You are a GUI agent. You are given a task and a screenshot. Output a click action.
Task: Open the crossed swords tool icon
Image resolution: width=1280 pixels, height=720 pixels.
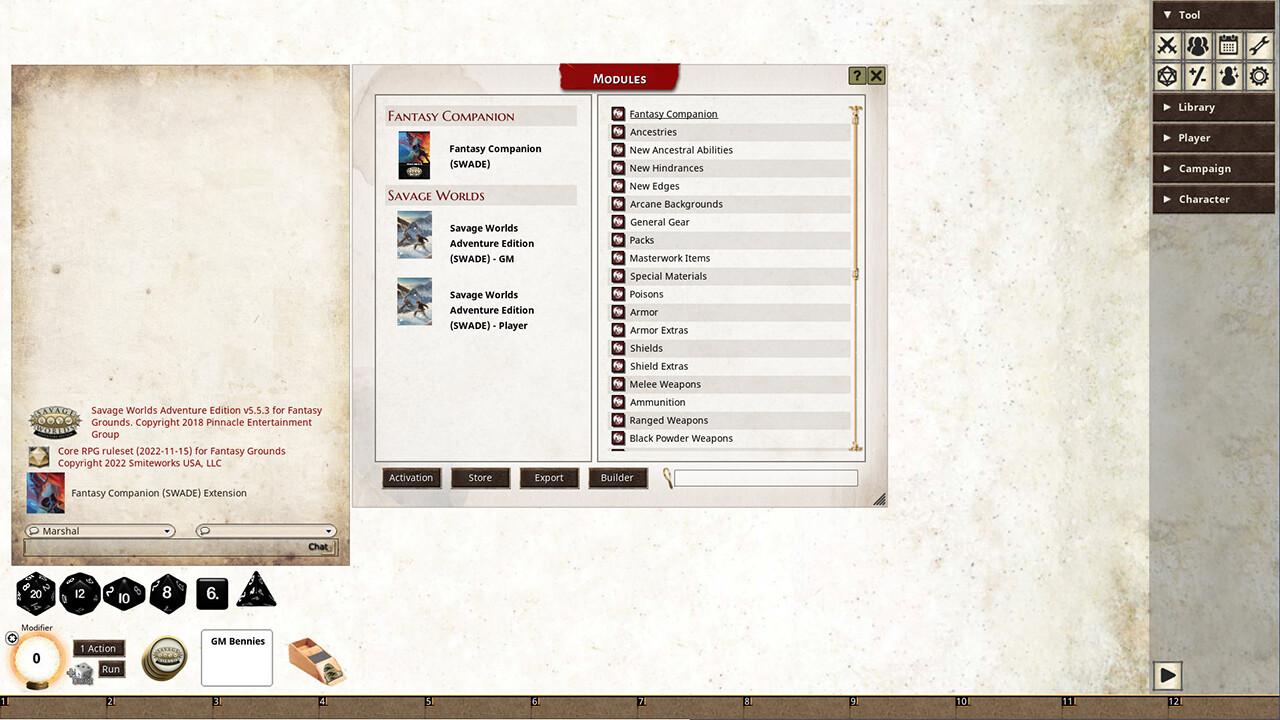click(1167, 45)
